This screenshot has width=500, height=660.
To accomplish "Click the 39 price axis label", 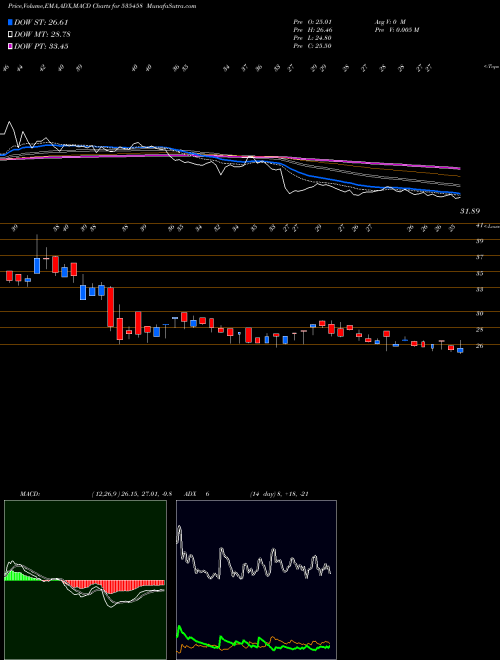I will 479,241.
